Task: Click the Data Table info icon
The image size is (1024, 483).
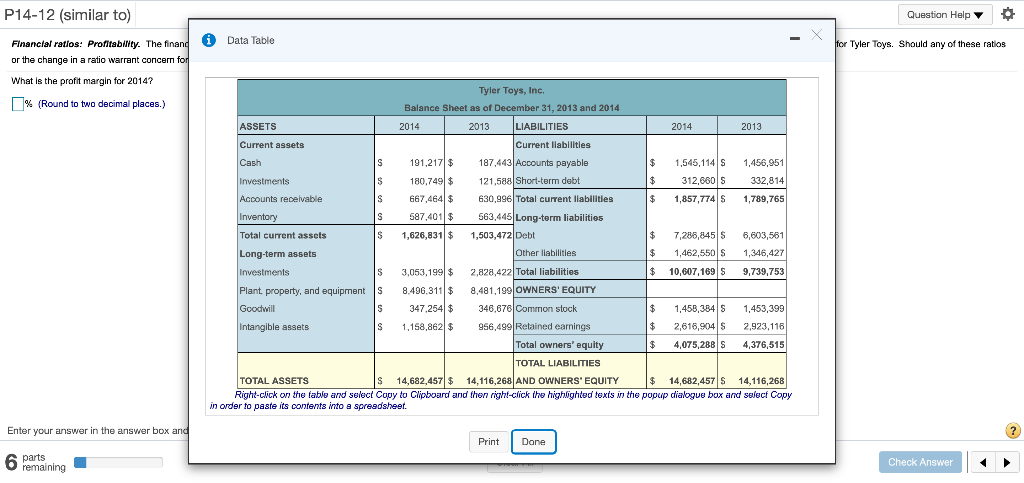Action: (x=209, y=40)
